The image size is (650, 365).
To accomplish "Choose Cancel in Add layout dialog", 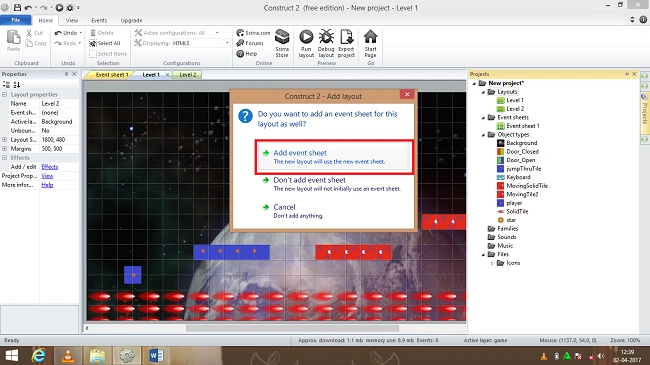I will tap(334, 211).
